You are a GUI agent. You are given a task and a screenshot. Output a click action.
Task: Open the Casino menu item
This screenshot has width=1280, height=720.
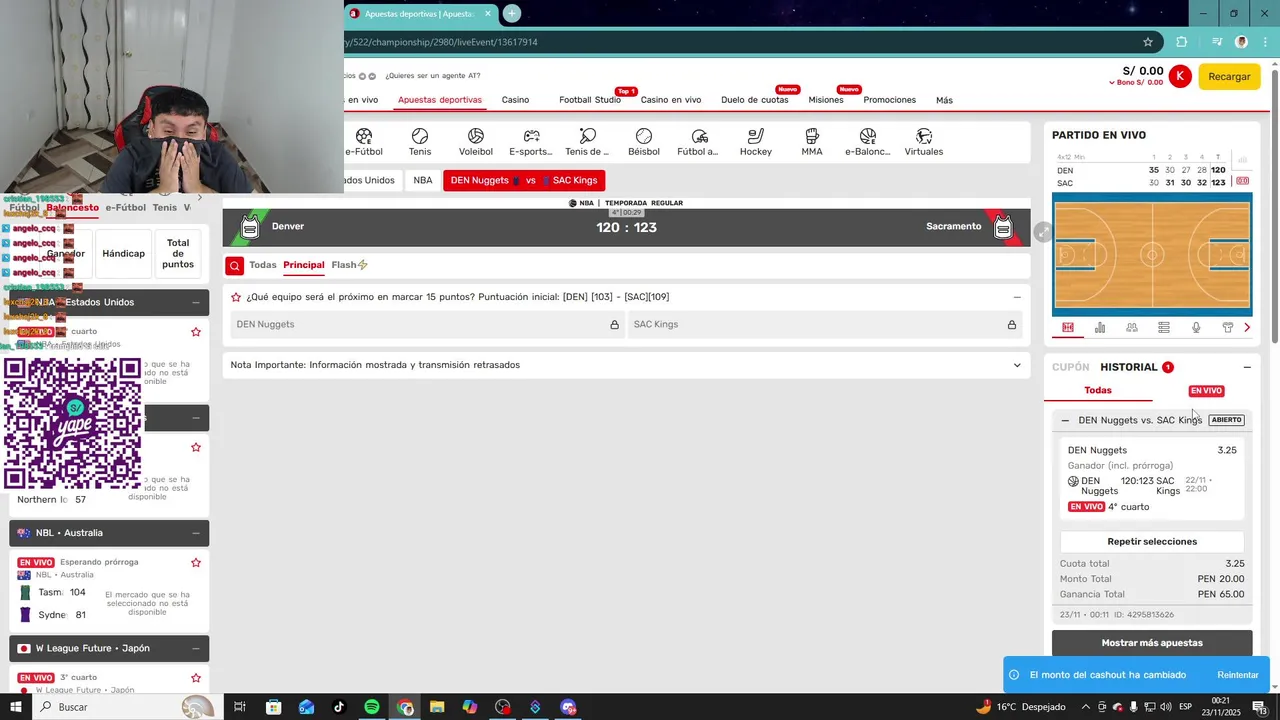click(515, 100)
